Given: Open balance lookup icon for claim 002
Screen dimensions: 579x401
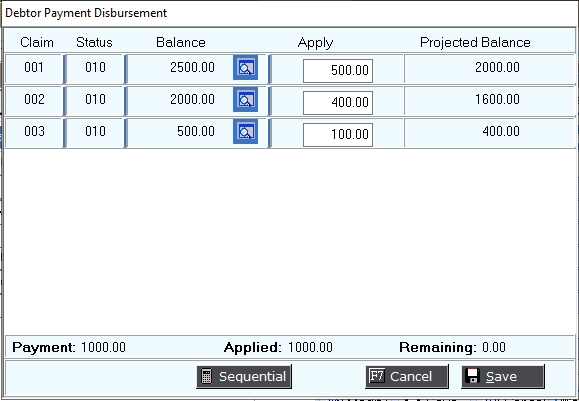Looking at the screenshot, I should click(245, 100).
